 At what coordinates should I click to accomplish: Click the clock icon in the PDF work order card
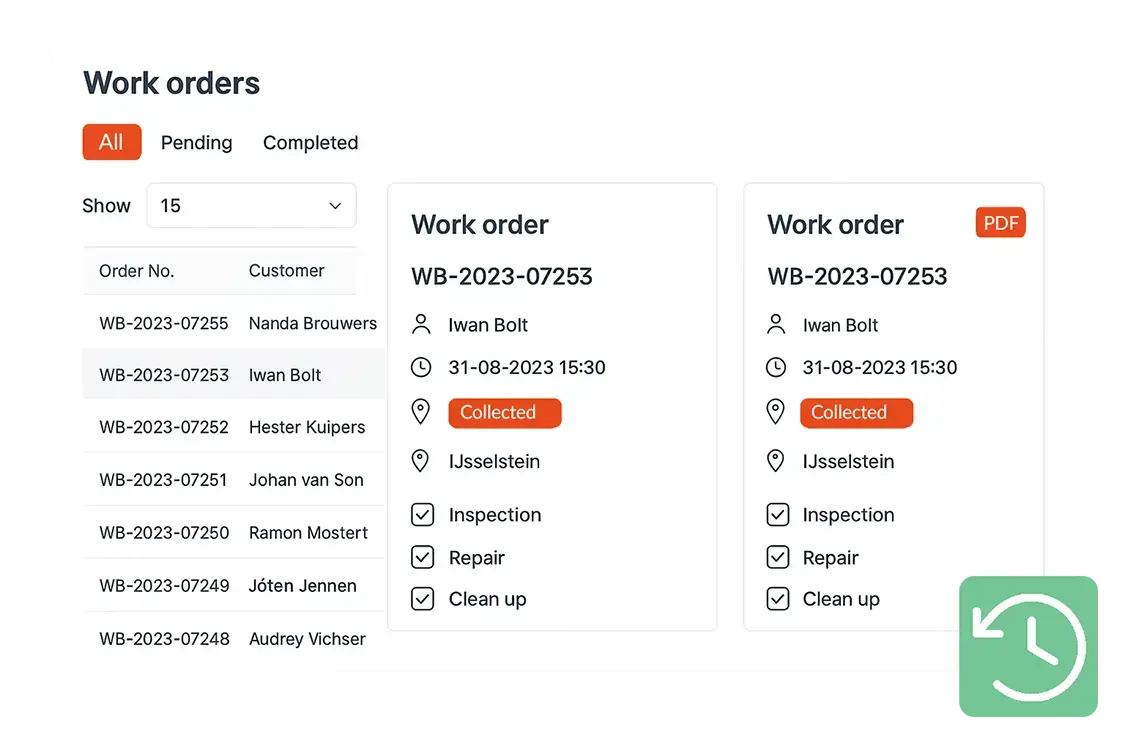tap(776, 367)
